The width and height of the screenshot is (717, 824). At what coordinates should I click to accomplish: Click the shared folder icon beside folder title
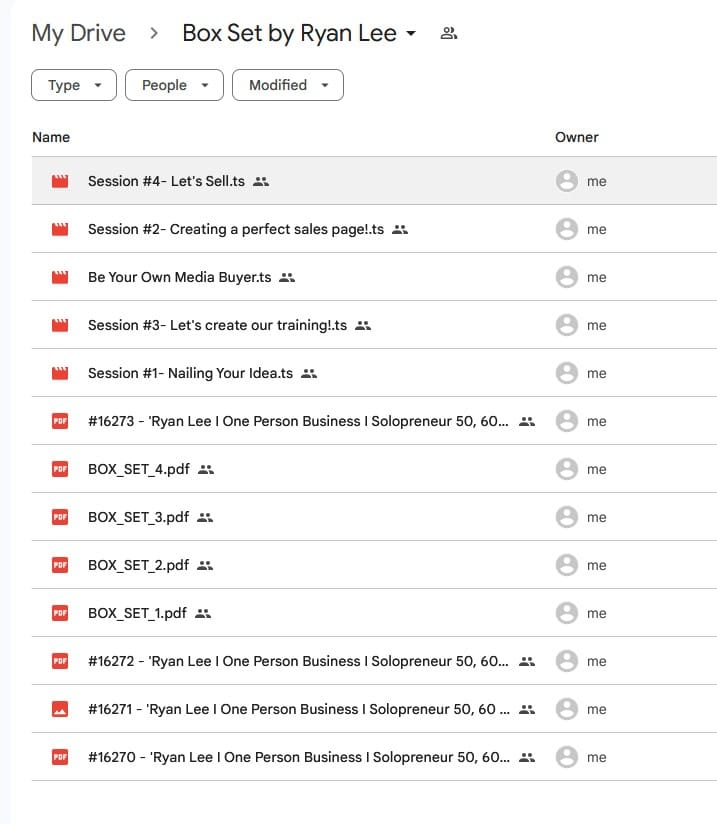click(x=449, y=34)
